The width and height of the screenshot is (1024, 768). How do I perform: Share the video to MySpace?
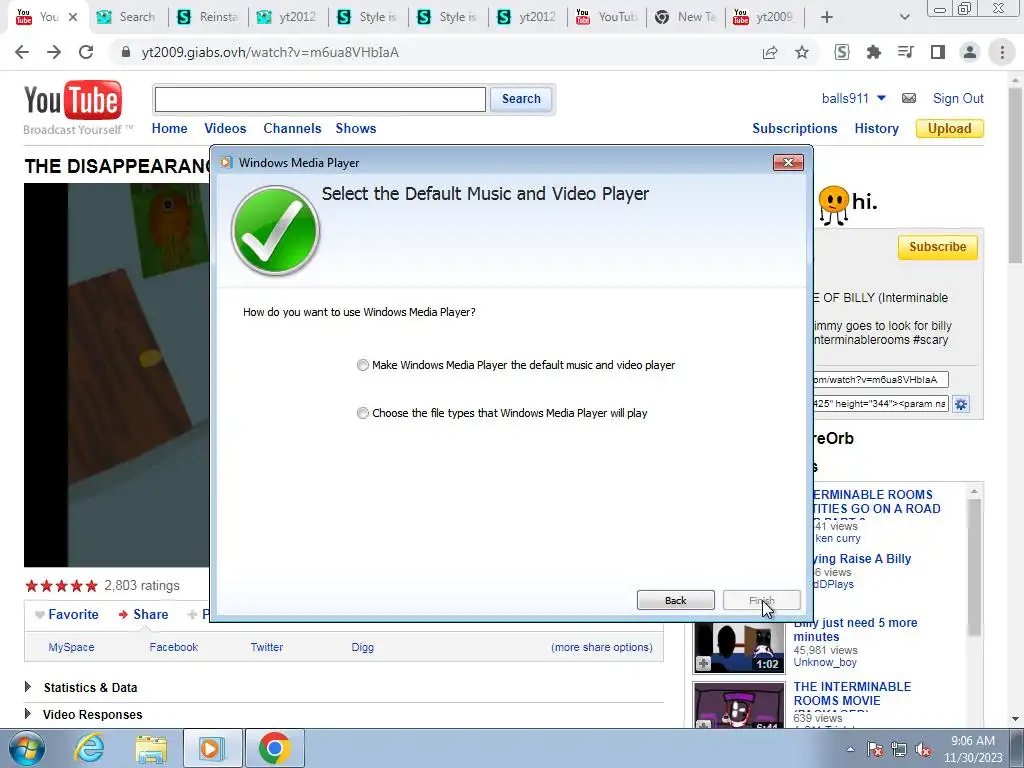pos(71,647)
